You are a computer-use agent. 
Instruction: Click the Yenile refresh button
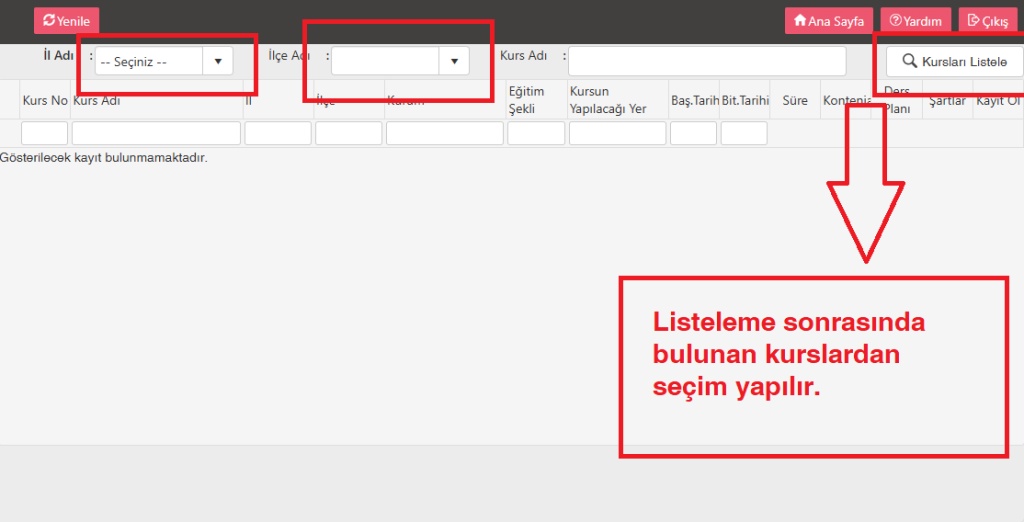tap(66, 21)
